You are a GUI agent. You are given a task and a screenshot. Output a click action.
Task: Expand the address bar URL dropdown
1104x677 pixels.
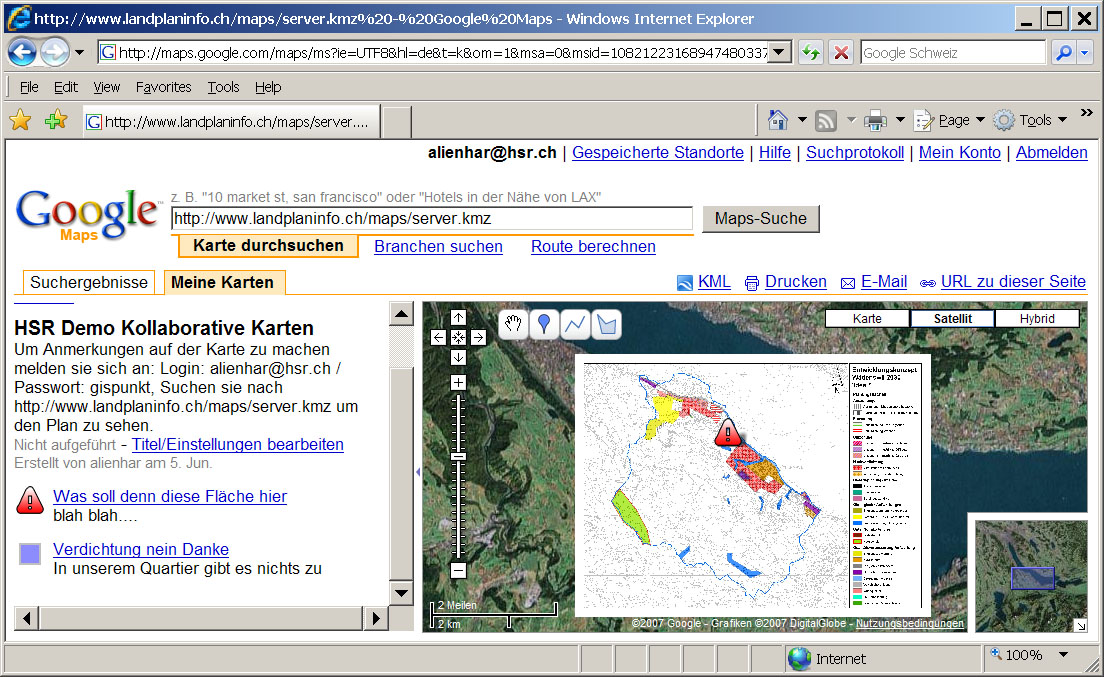(x=780, y=53)
